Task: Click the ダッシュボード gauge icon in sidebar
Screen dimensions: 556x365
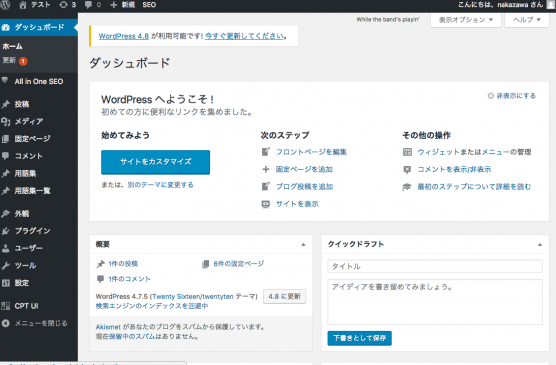Action: point(5,27)
